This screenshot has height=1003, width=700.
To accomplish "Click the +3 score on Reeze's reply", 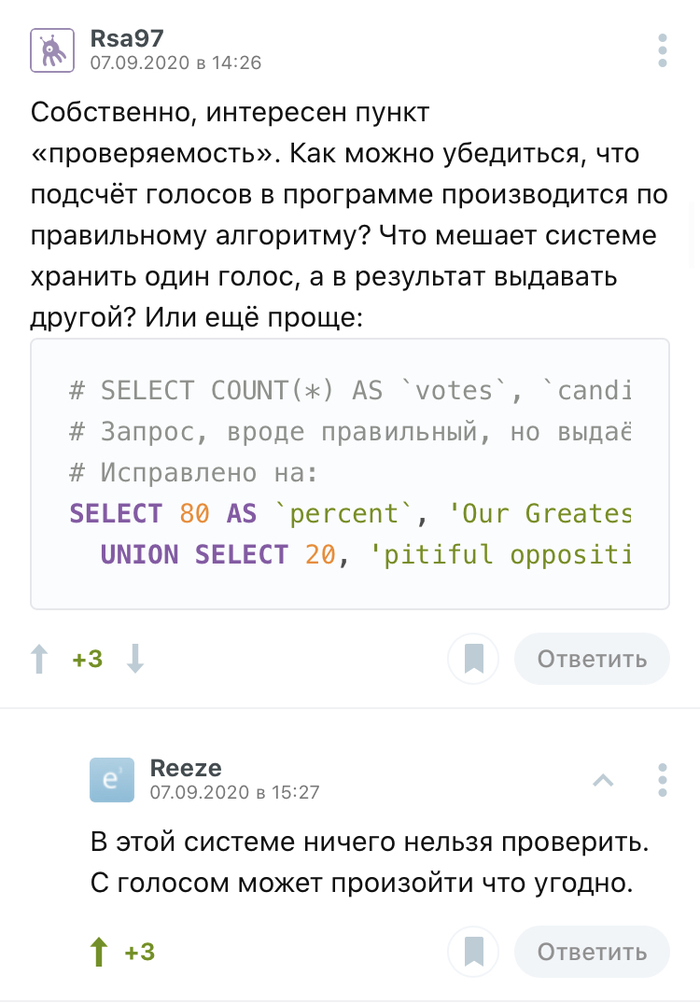I will 140,952.
